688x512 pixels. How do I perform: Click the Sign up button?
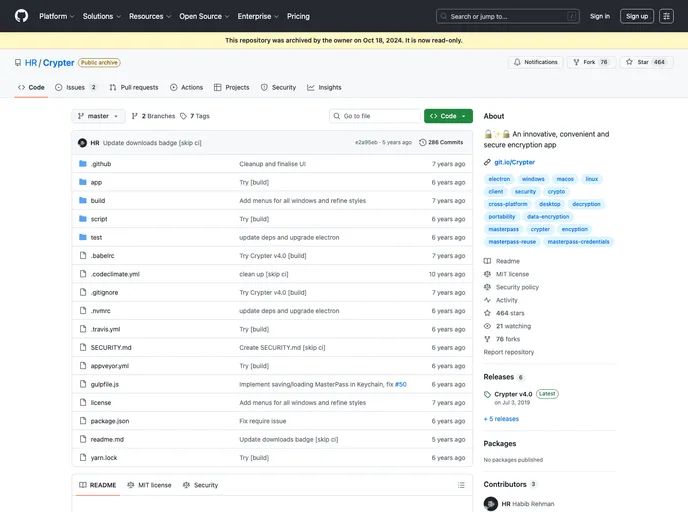pos(637,16)
